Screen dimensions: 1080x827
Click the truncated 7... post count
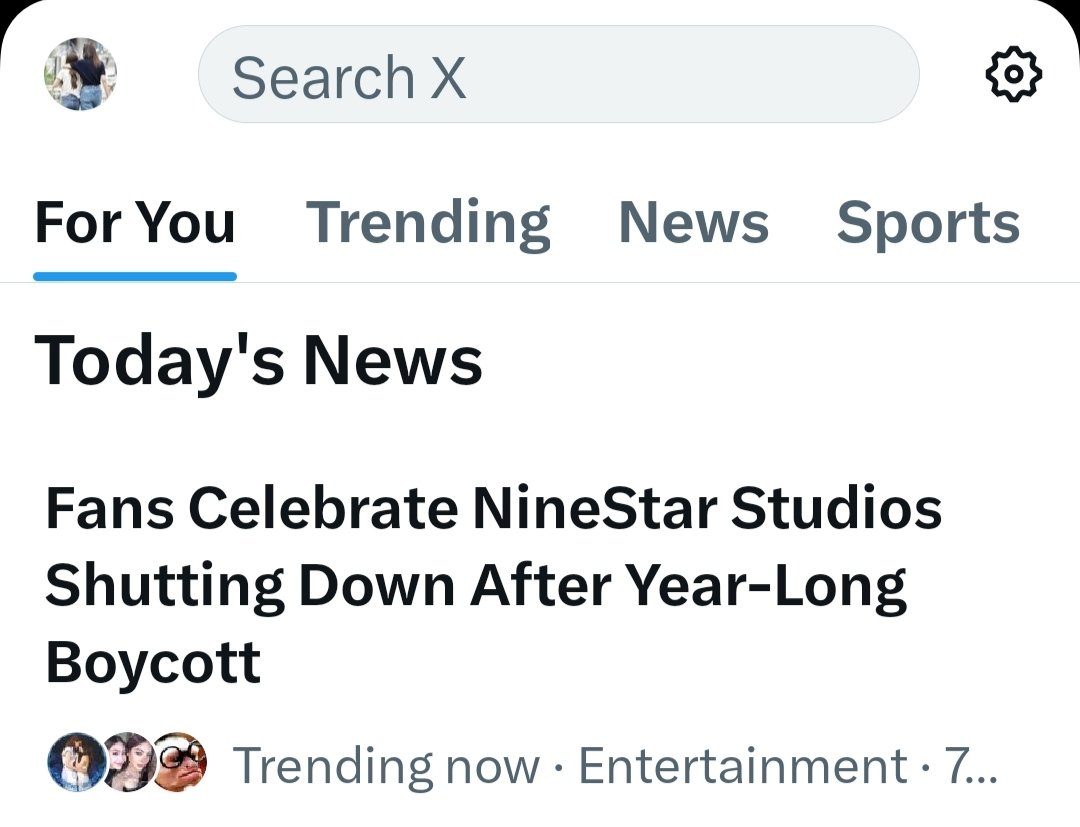click(971, 766)
